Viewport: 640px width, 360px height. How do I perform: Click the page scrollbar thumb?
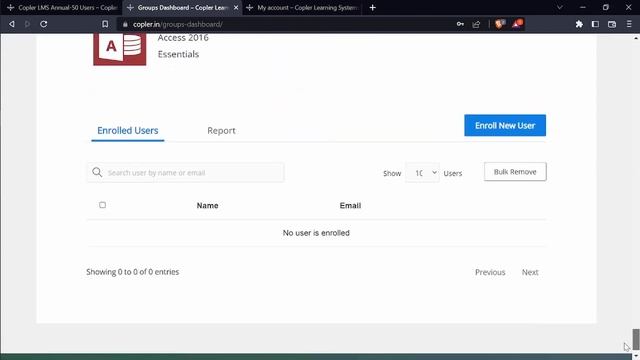[636, 339]
